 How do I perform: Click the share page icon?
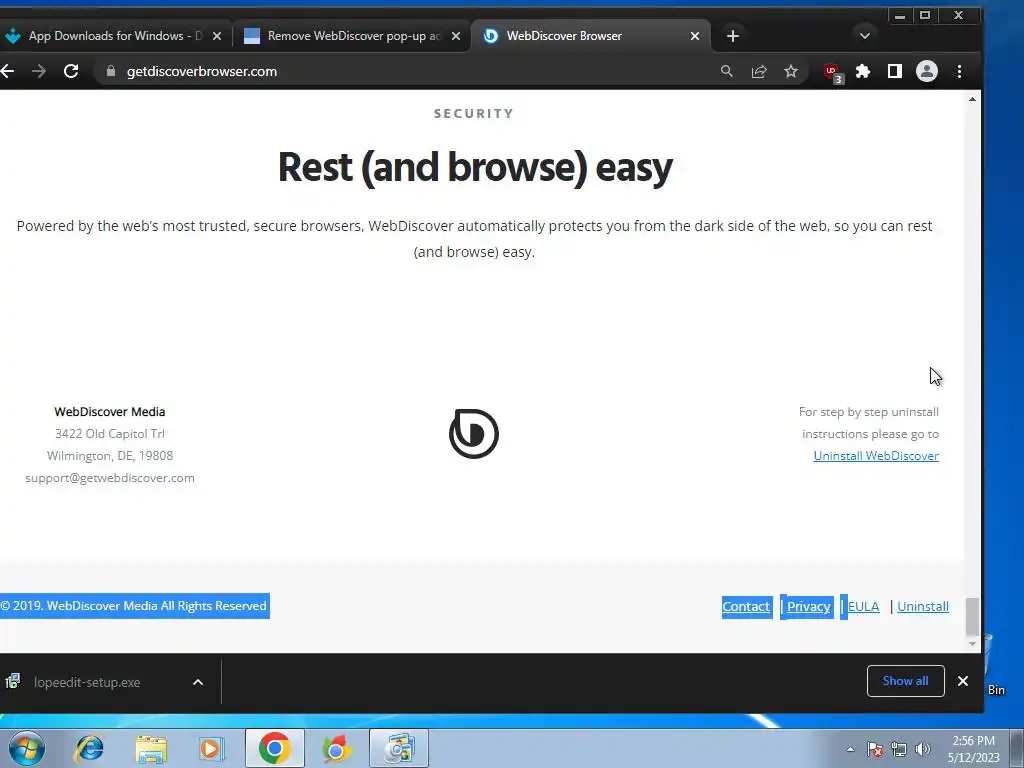[x=759, y=71]
